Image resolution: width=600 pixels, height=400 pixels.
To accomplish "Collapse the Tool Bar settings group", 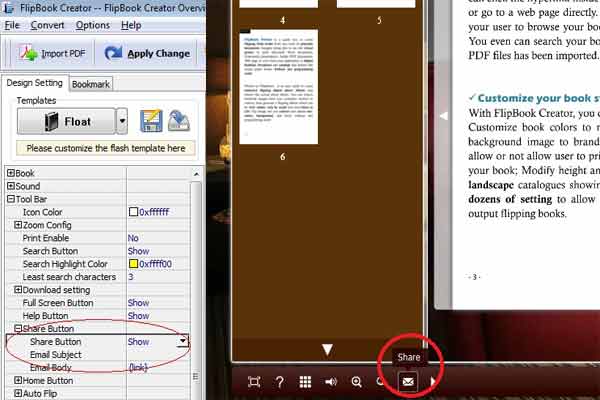I will pyautogui.click(x=11, y=199).
